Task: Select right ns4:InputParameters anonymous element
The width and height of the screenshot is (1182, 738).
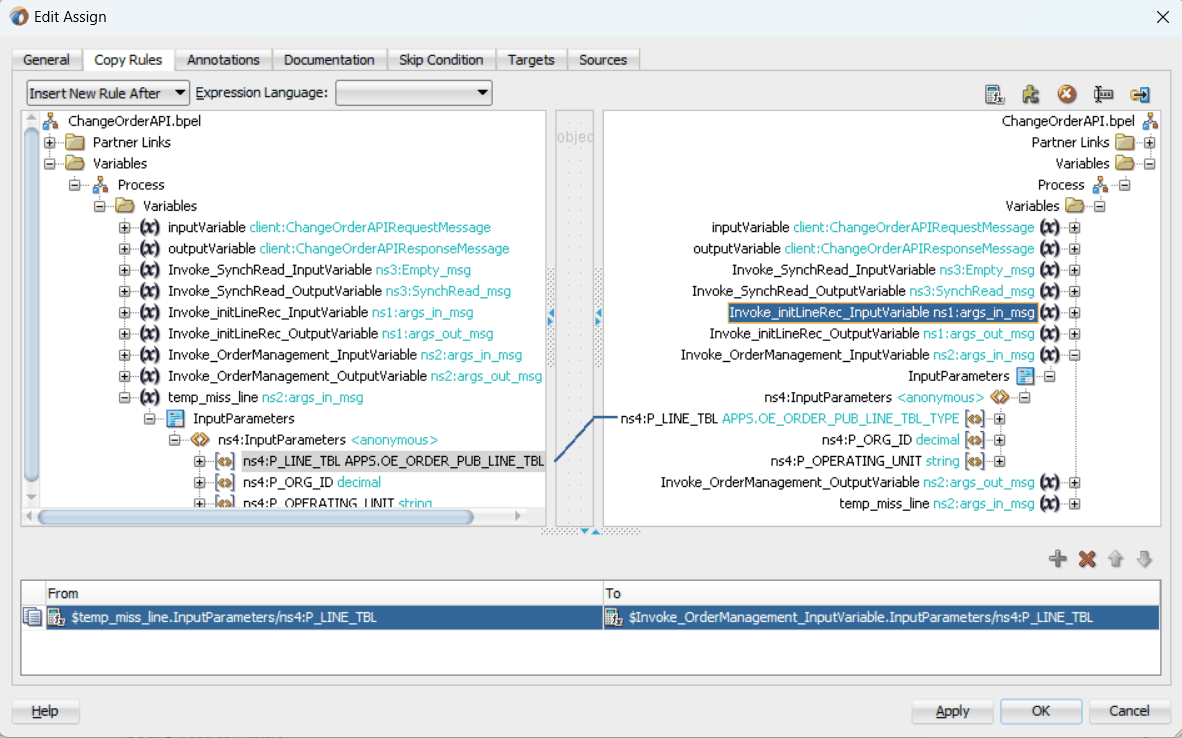Action: tap(874, 397)
